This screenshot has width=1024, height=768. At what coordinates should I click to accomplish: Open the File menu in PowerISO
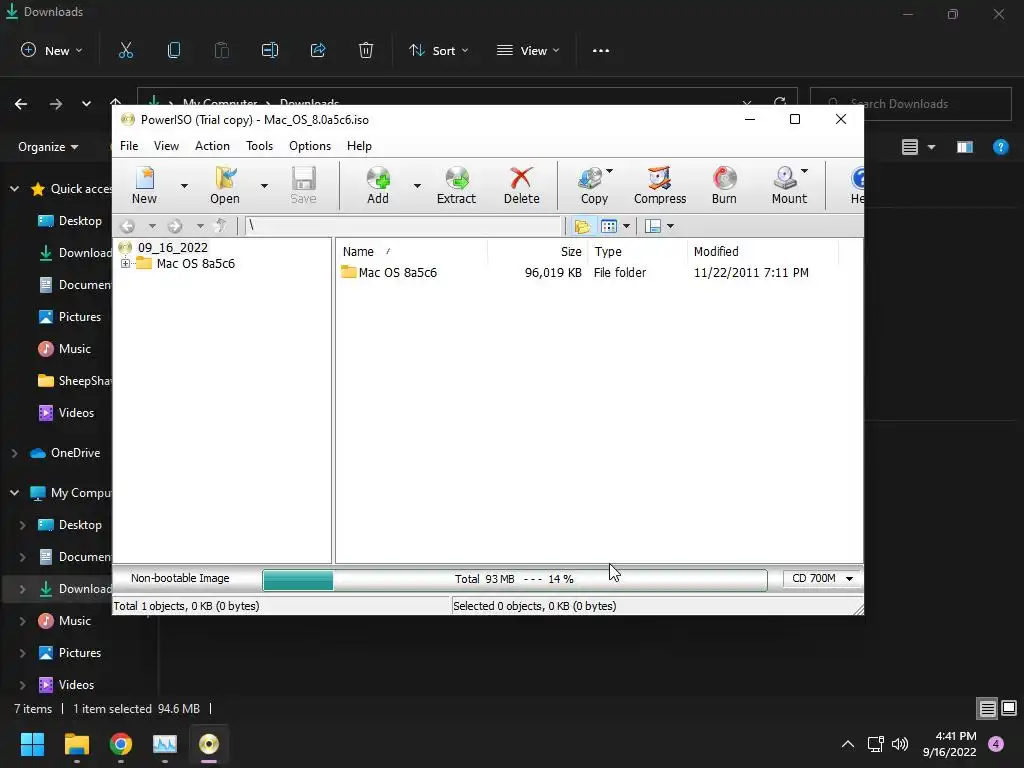(129, 146)
